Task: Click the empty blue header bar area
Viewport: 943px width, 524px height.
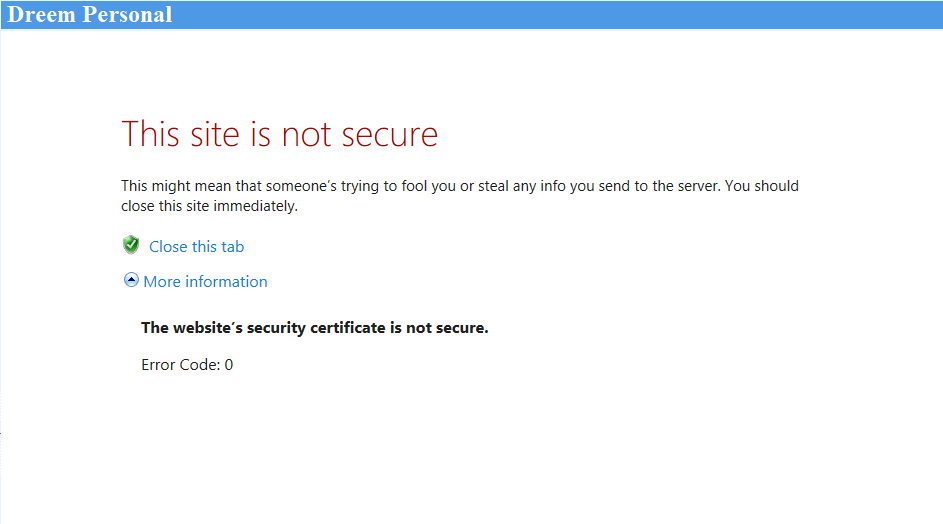Action: click(560, 15)
